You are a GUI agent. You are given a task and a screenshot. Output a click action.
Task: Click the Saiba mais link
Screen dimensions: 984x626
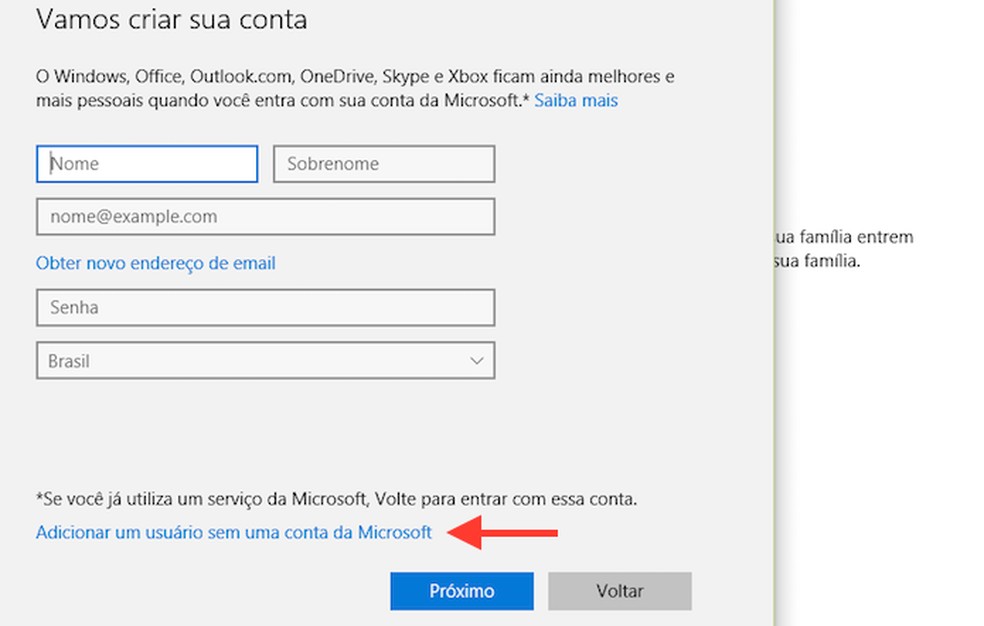tap(576, 100)
